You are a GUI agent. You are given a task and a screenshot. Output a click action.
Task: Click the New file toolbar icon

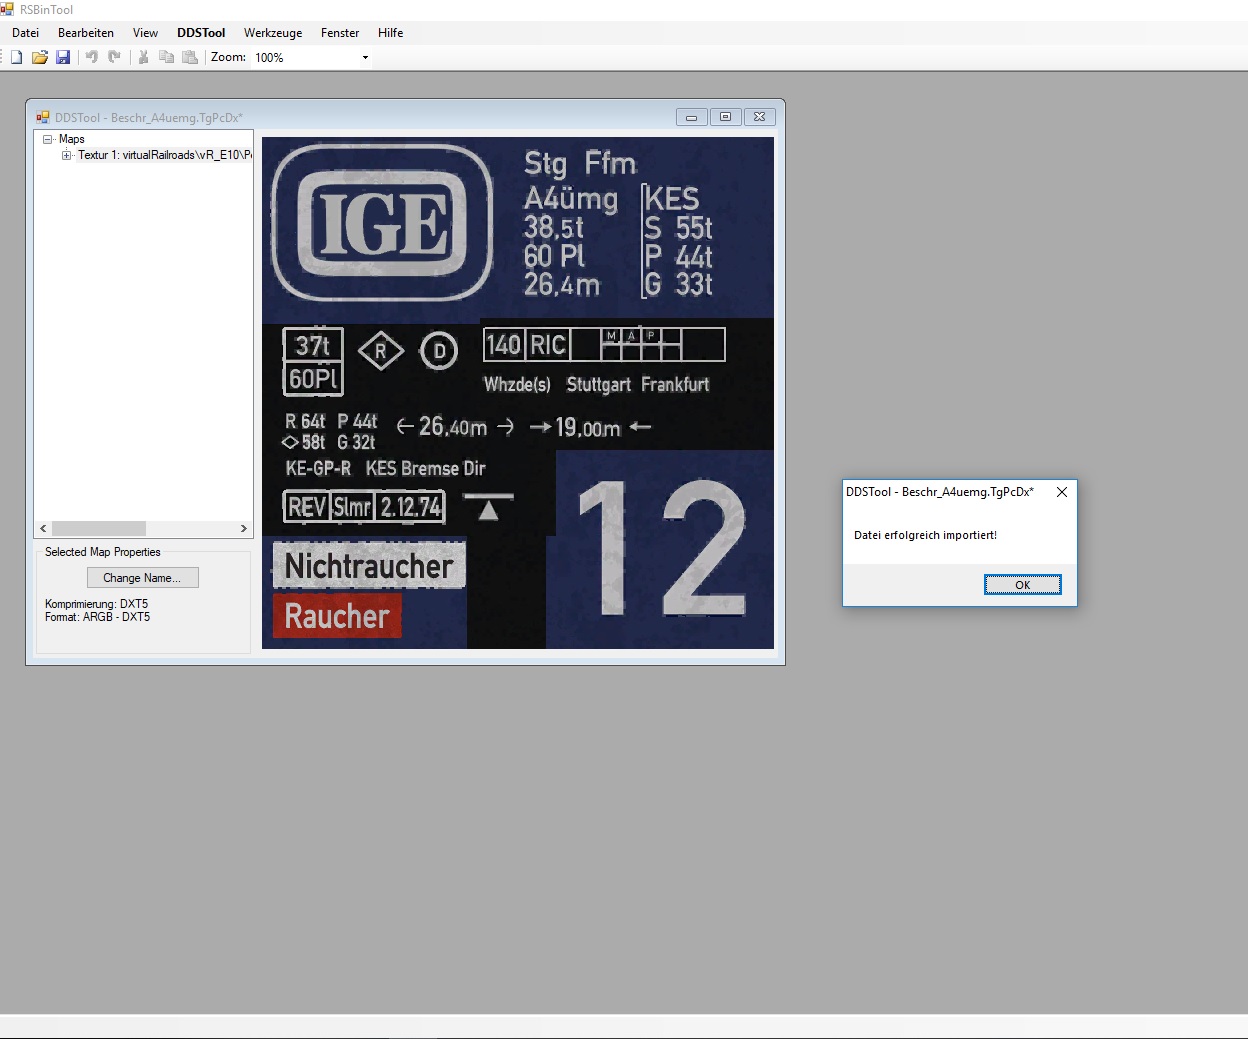coord(16,57)
